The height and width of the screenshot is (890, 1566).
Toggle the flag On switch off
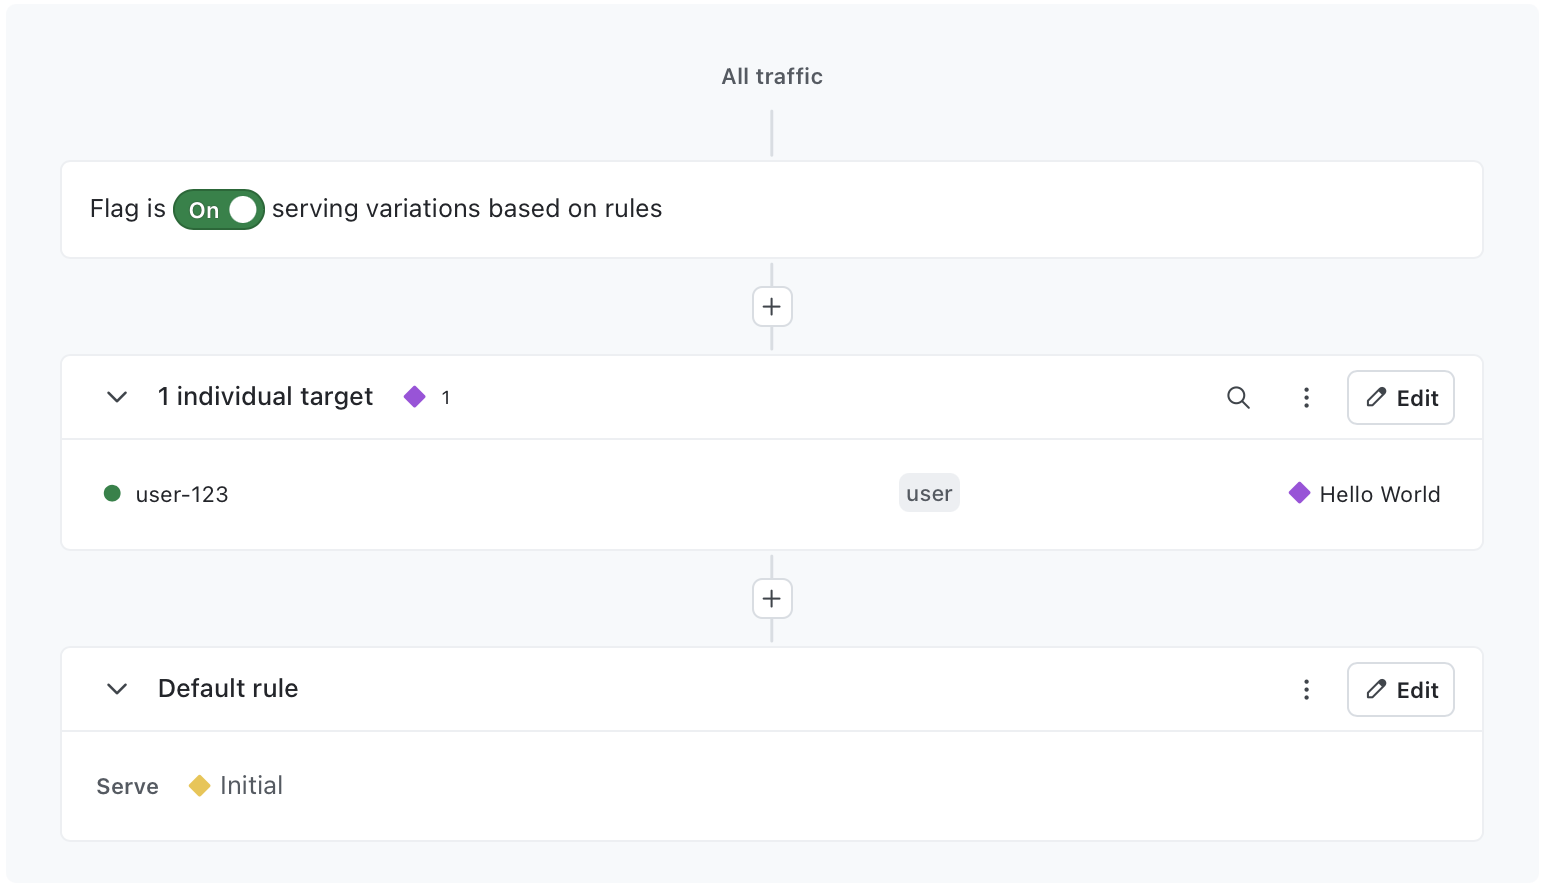(x=219, y=210)
